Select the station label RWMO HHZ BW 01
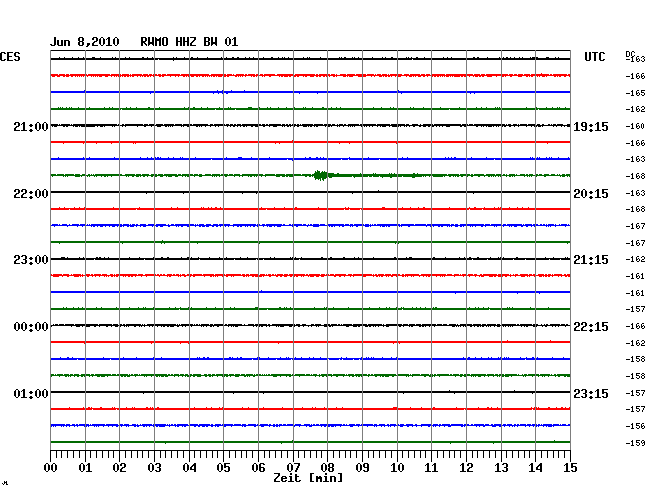The image size is (650, 494). coord(189,42)
